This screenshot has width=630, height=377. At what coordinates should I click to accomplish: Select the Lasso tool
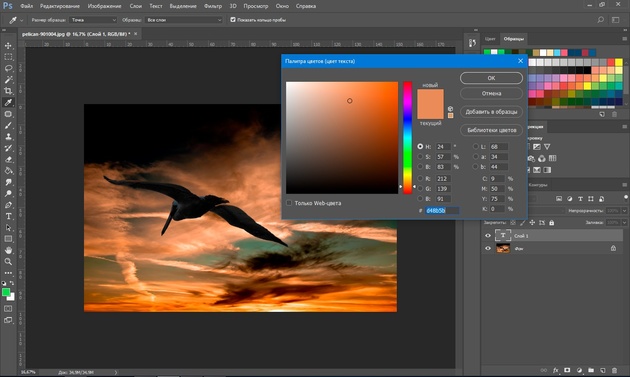(8, 68)
